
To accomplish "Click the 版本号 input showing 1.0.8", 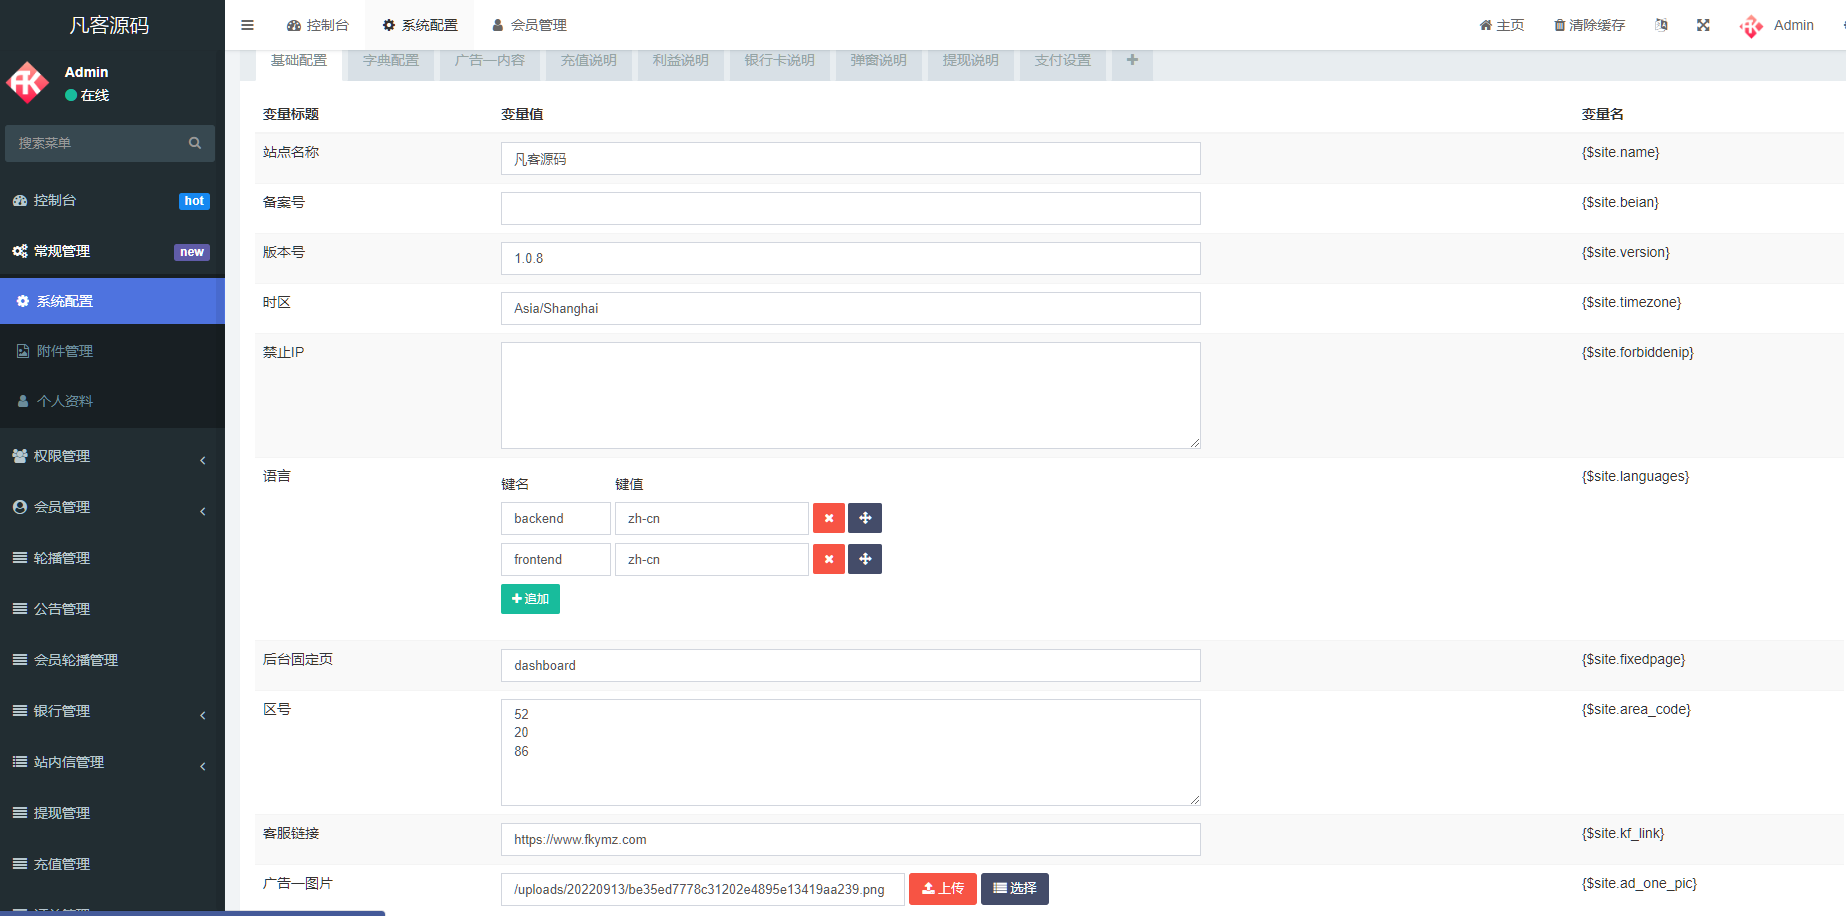I will (x=850, y=258).
